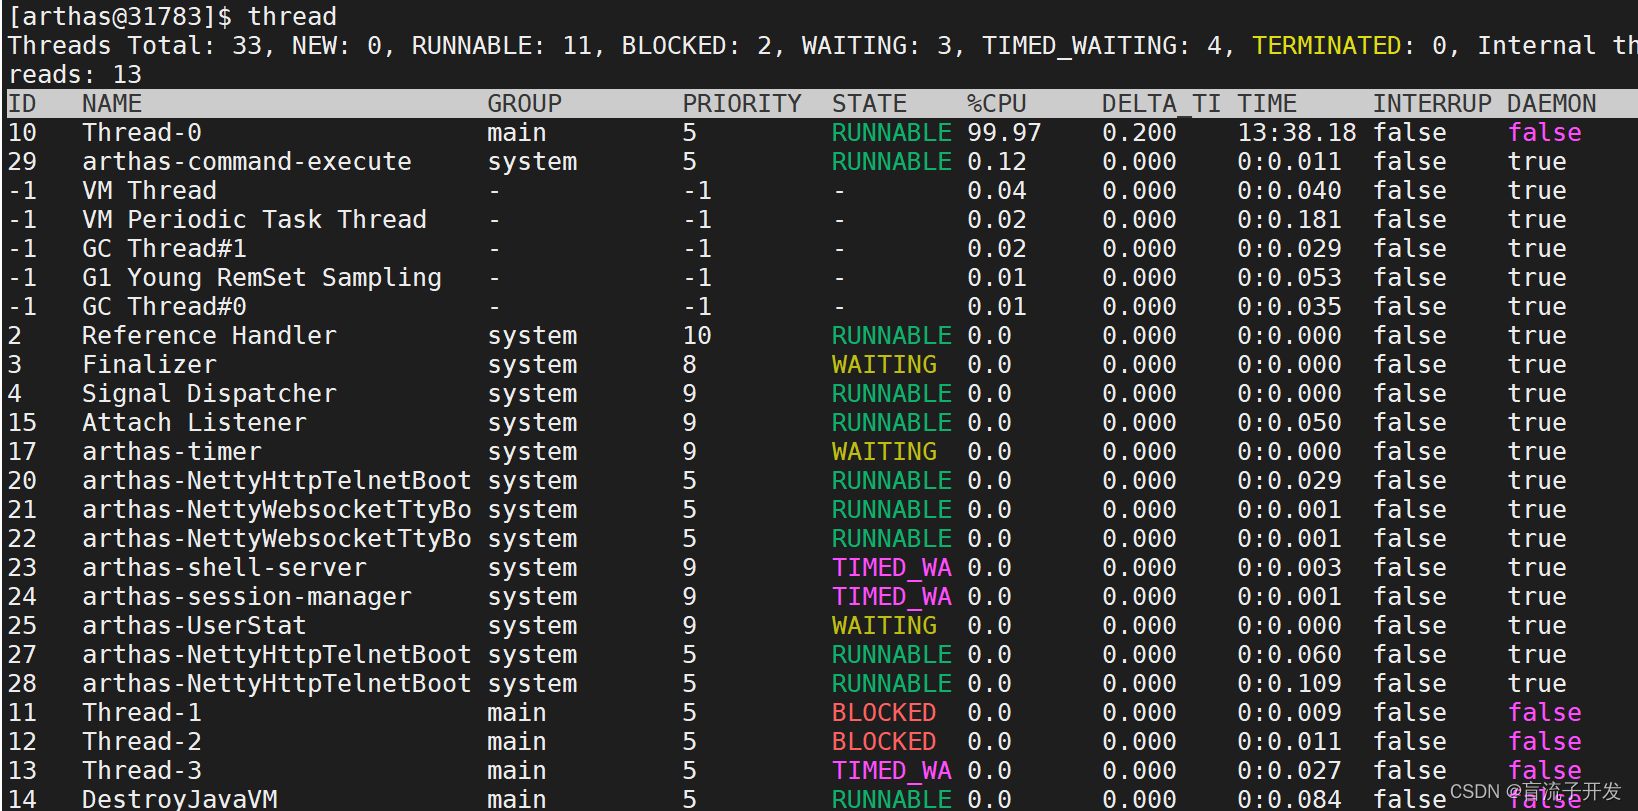Click the %CPU column header
The width and height of the screenshot is (1638, 811).
click(996, 104)
